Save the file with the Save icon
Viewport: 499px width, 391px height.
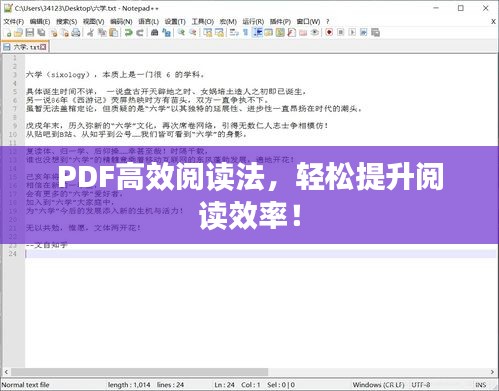point(30,33)
